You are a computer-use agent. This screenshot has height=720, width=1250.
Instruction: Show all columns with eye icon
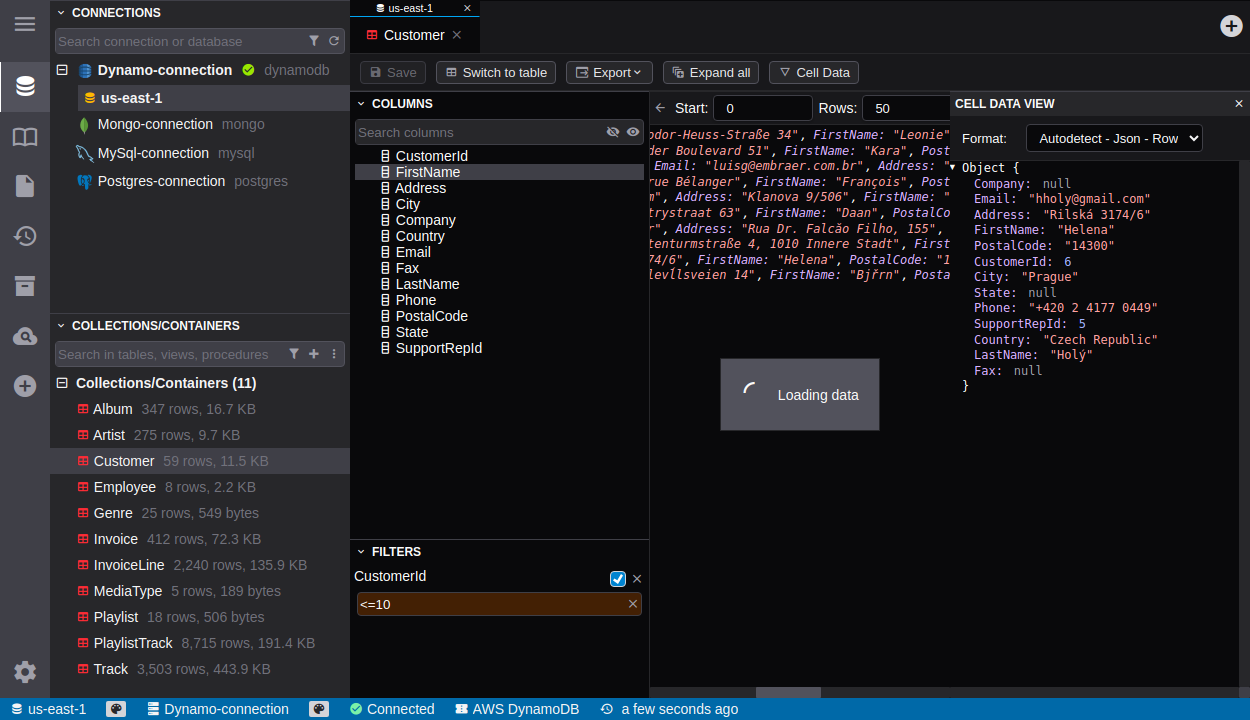click(x=633, y=132)
